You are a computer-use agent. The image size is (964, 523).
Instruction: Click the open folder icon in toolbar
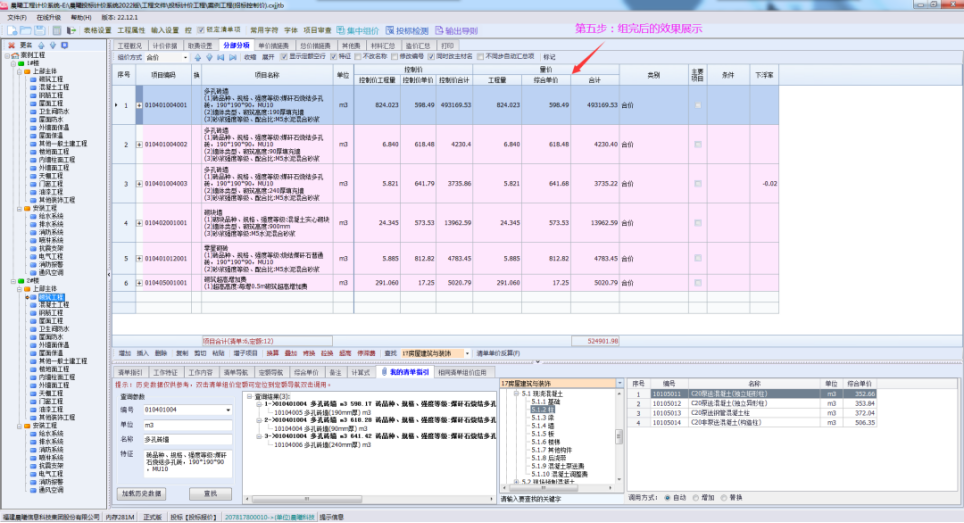coord(25,31)
